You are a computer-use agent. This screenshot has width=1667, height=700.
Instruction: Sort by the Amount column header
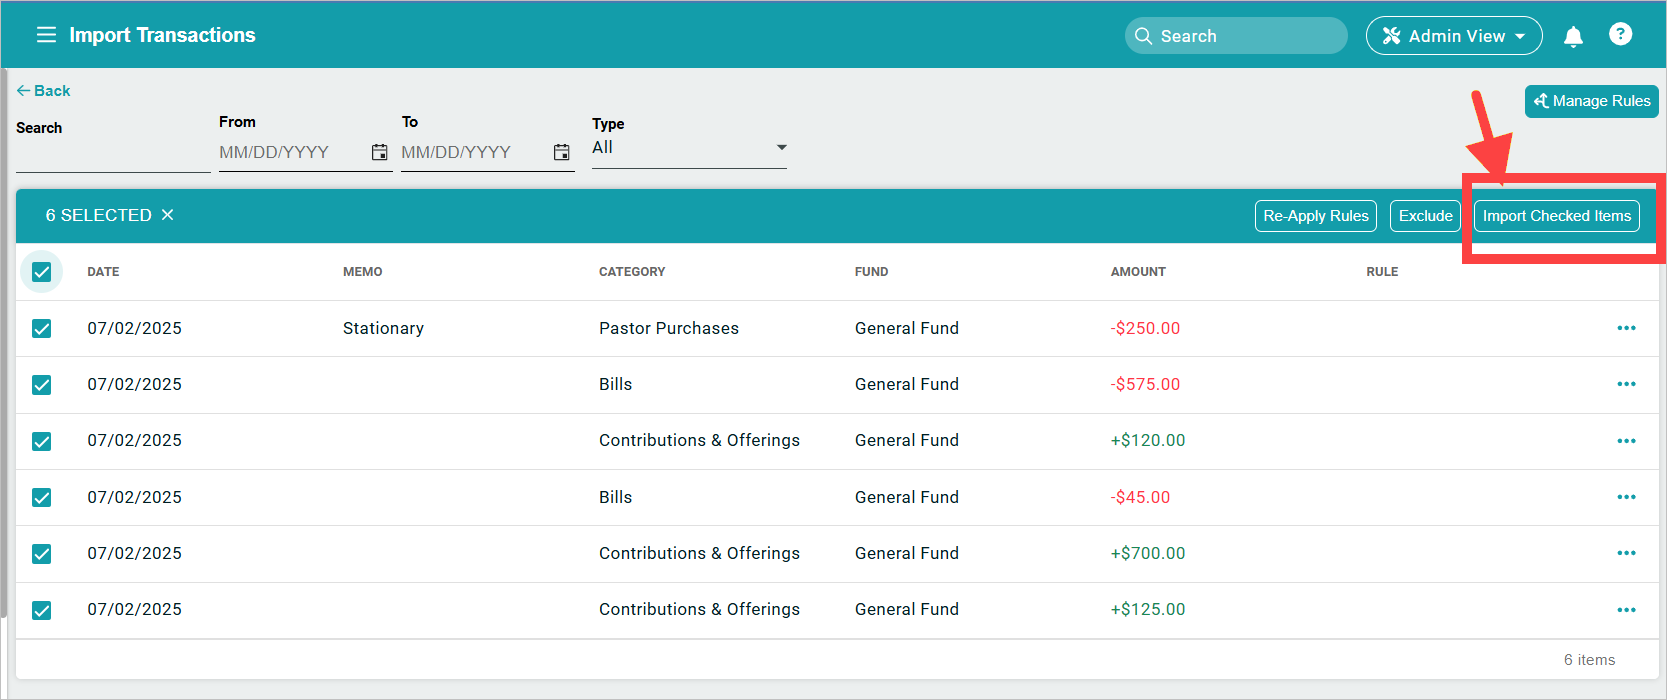[x=1138, y=272]
